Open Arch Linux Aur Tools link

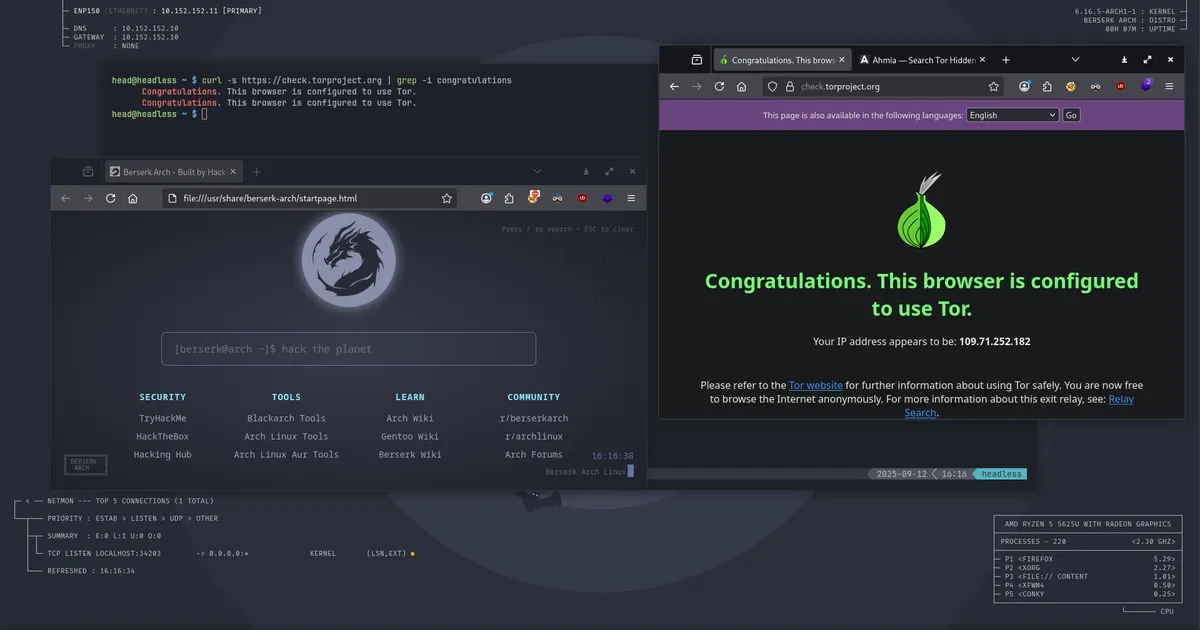(286, 455)
